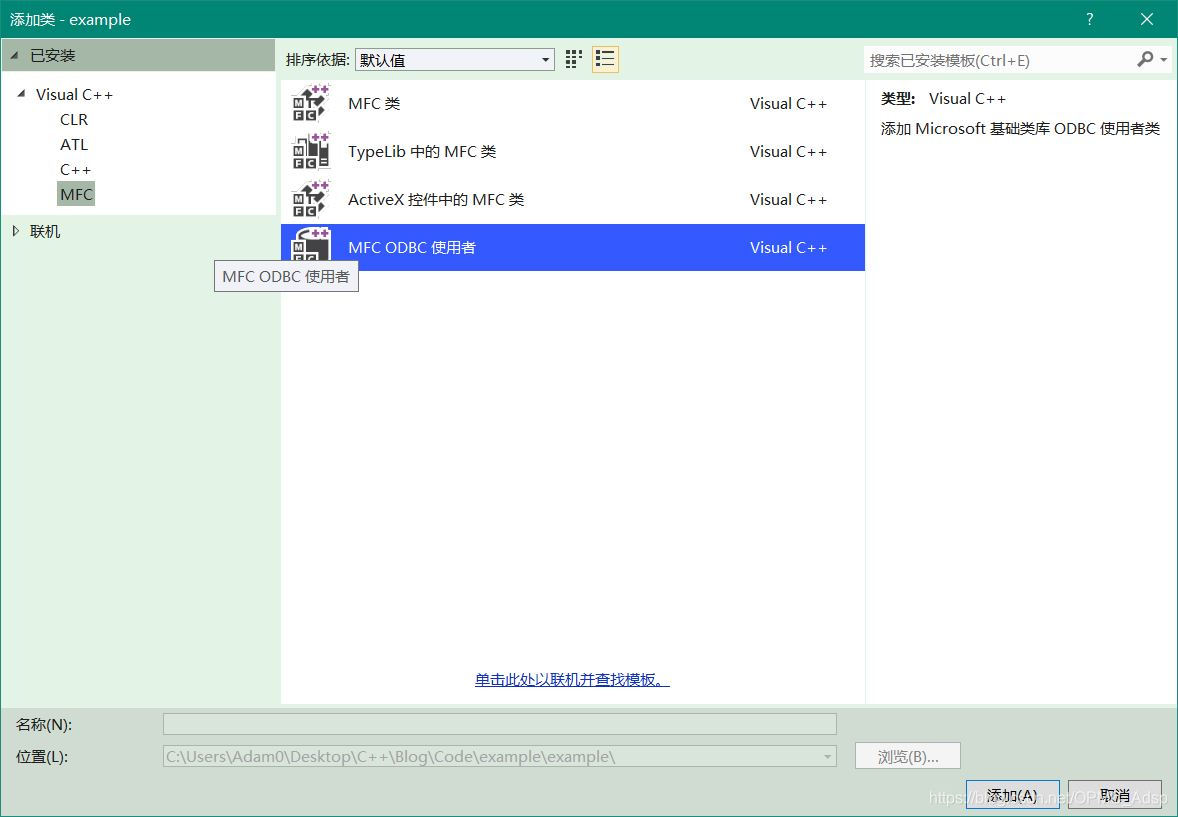
Task: Click Visual C++ type in ActiveX row
Action: point(788,200)
